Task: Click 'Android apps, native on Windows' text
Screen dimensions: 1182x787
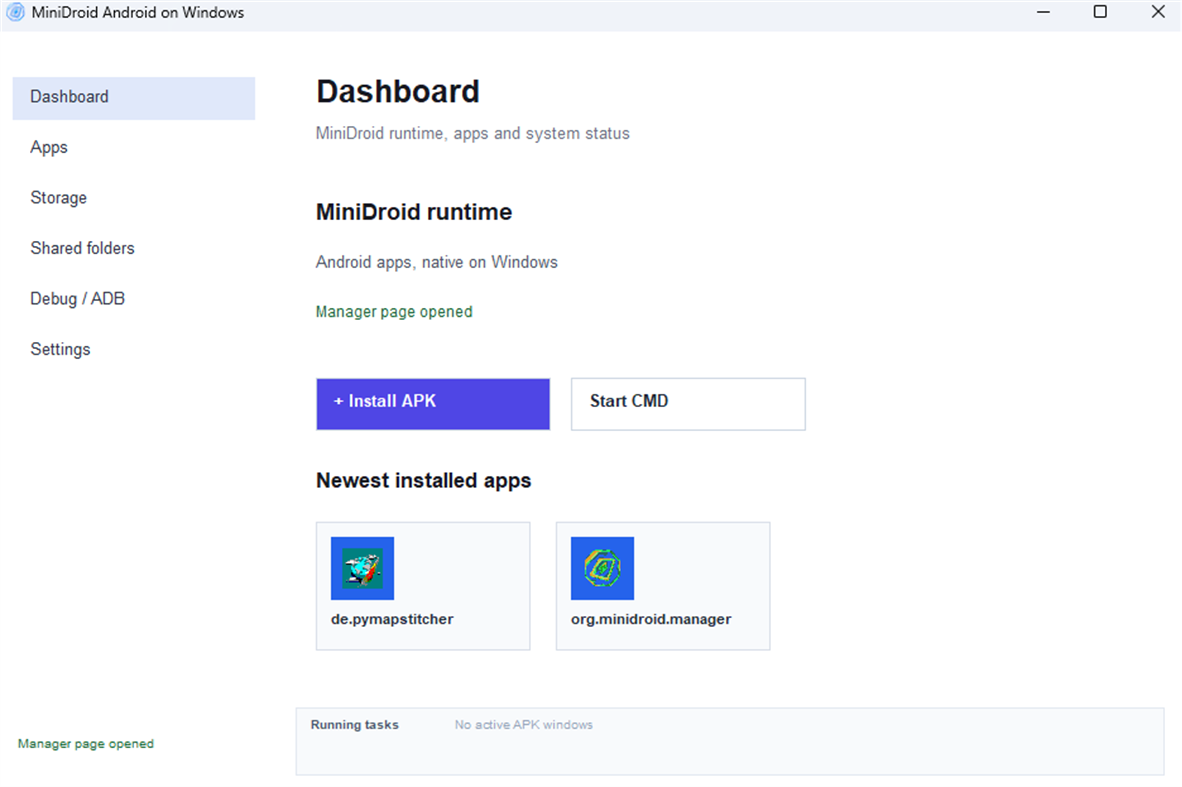Action: pos(436,262)
